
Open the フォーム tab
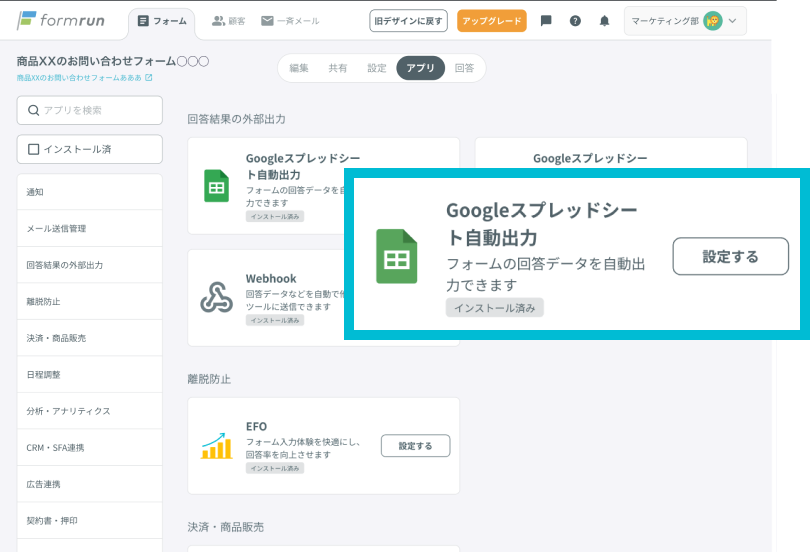pyautogui.click(x=162, y=21)
